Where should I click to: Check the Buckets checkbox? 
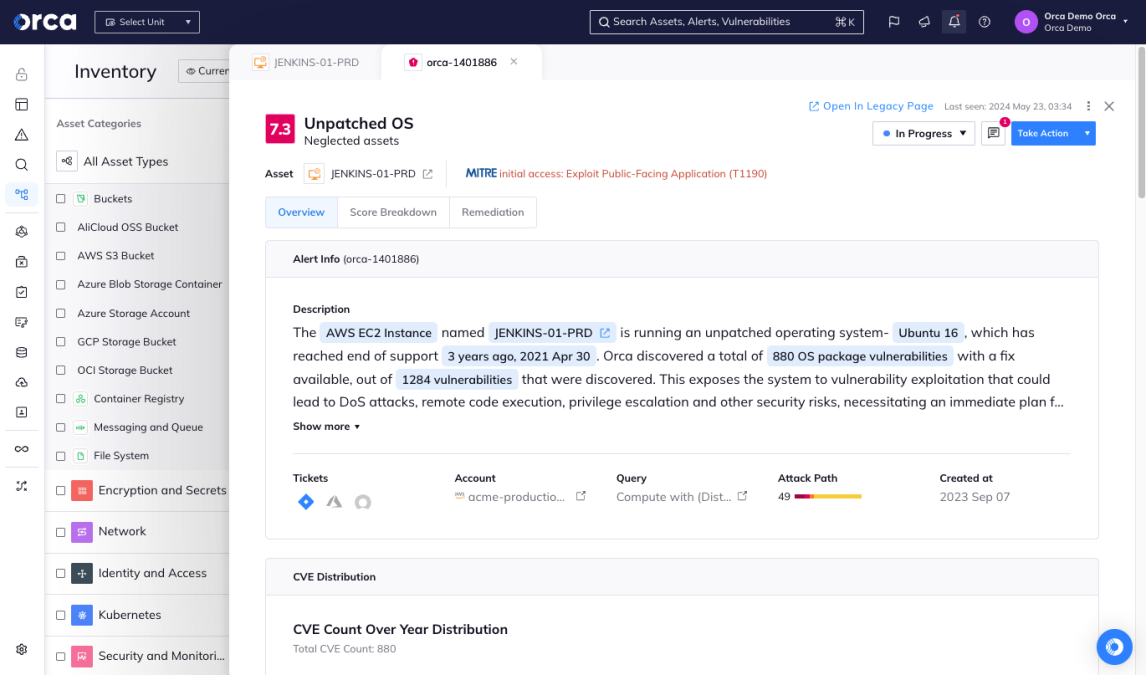pos(61,199)
